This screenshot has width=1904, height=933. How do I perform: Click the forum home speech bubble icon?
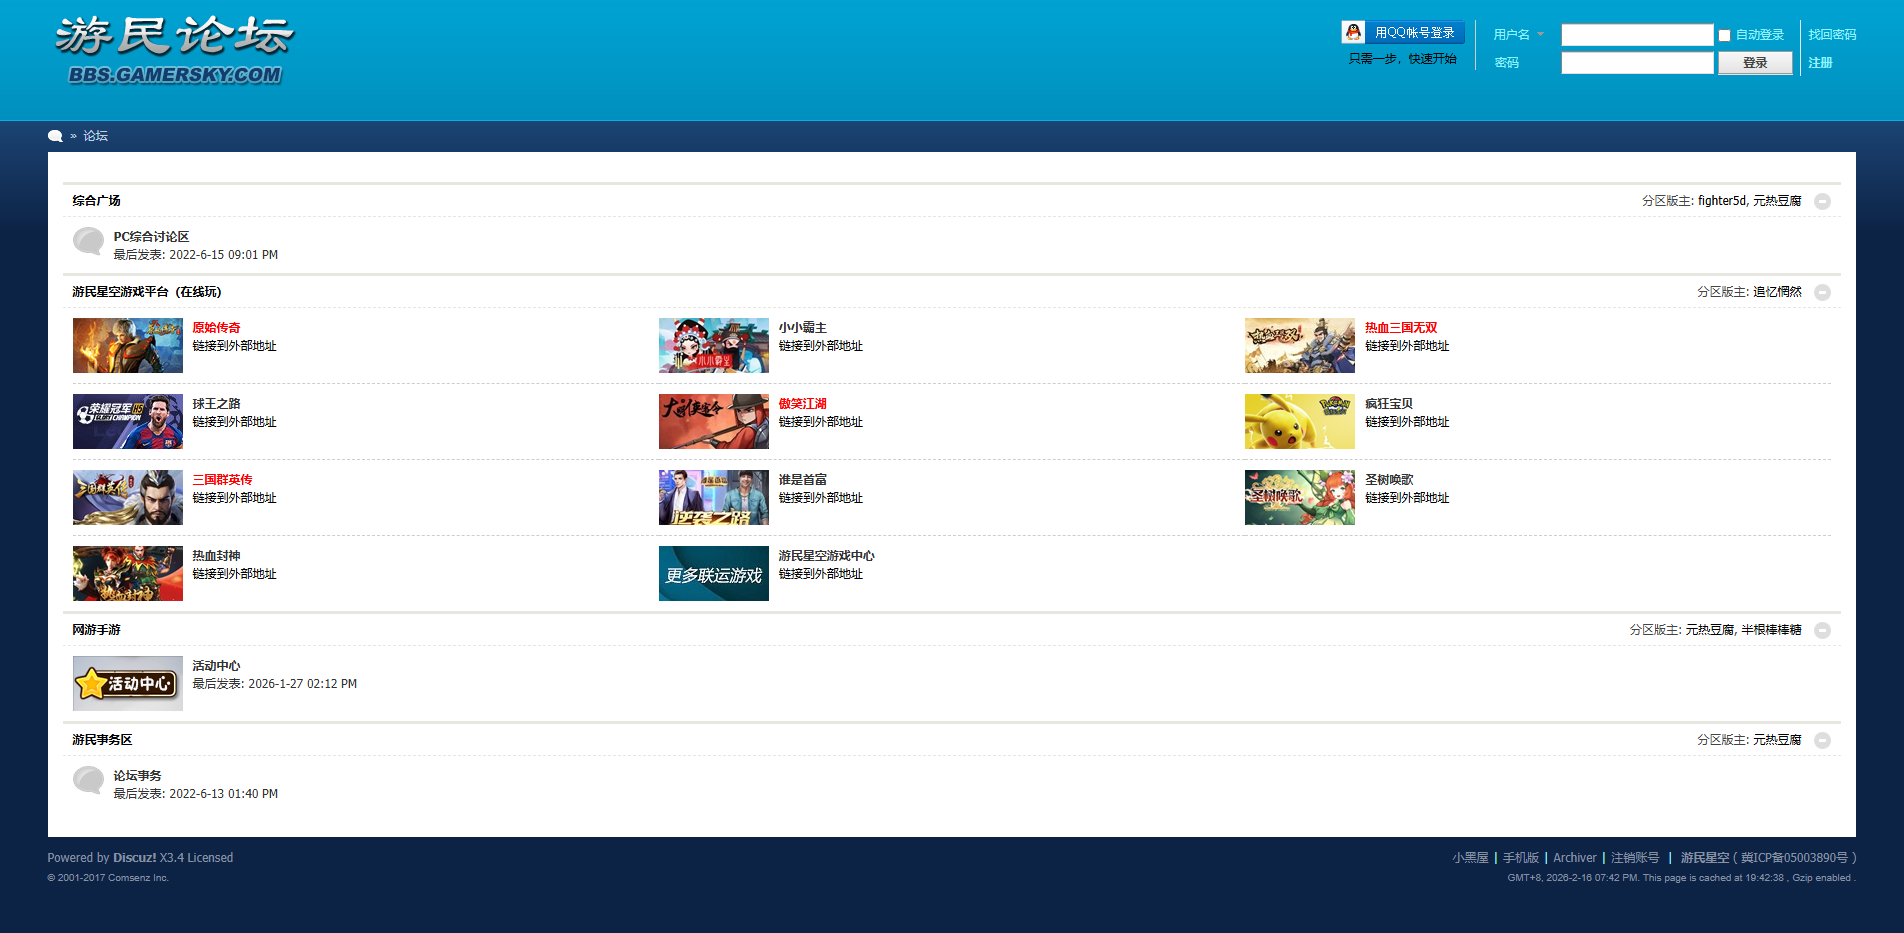[x=55, y=136]
